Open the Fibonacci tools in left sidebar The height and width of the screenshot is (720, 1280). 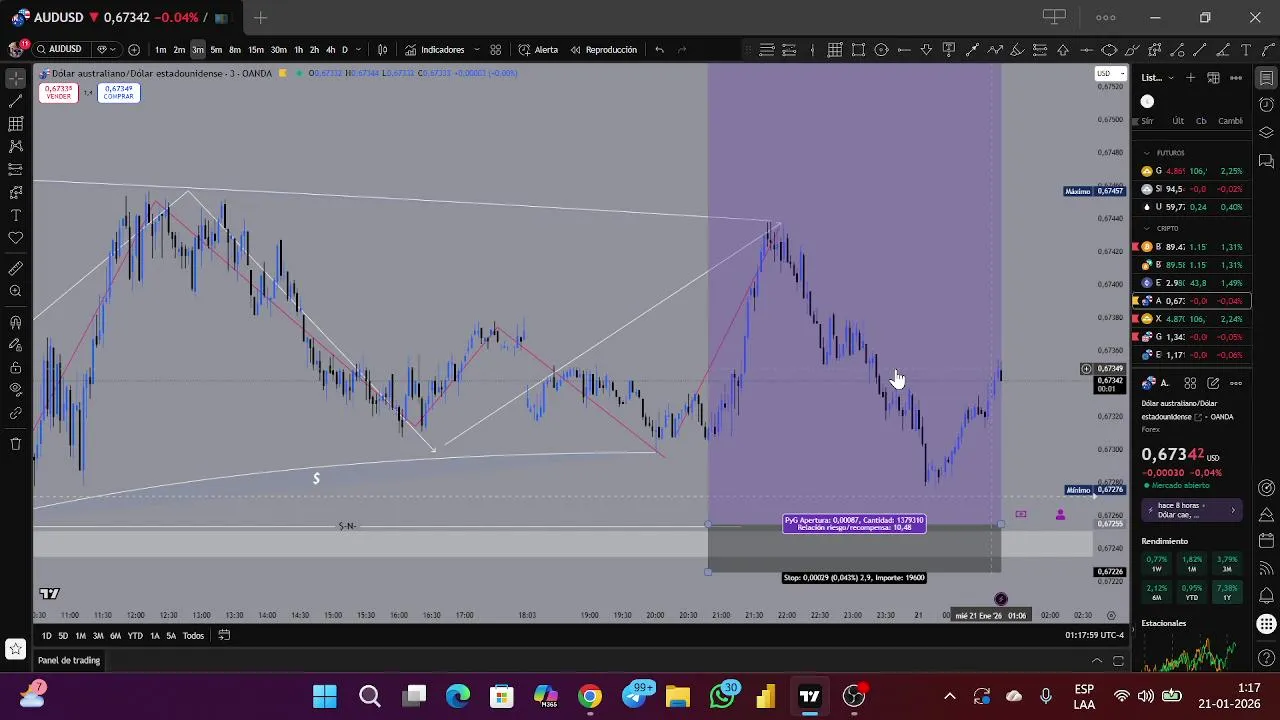coord(15,124)
